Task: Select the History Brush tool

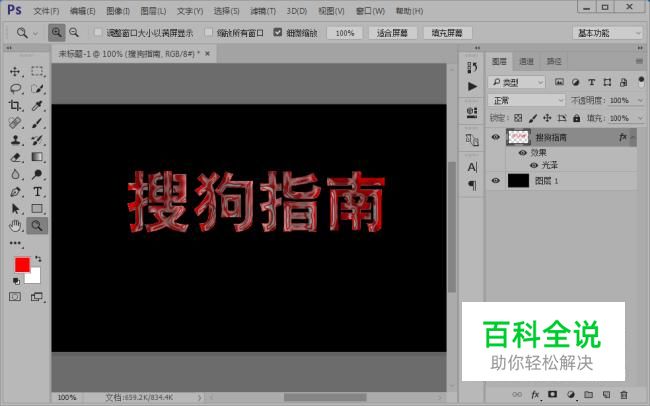Action: 37,140
